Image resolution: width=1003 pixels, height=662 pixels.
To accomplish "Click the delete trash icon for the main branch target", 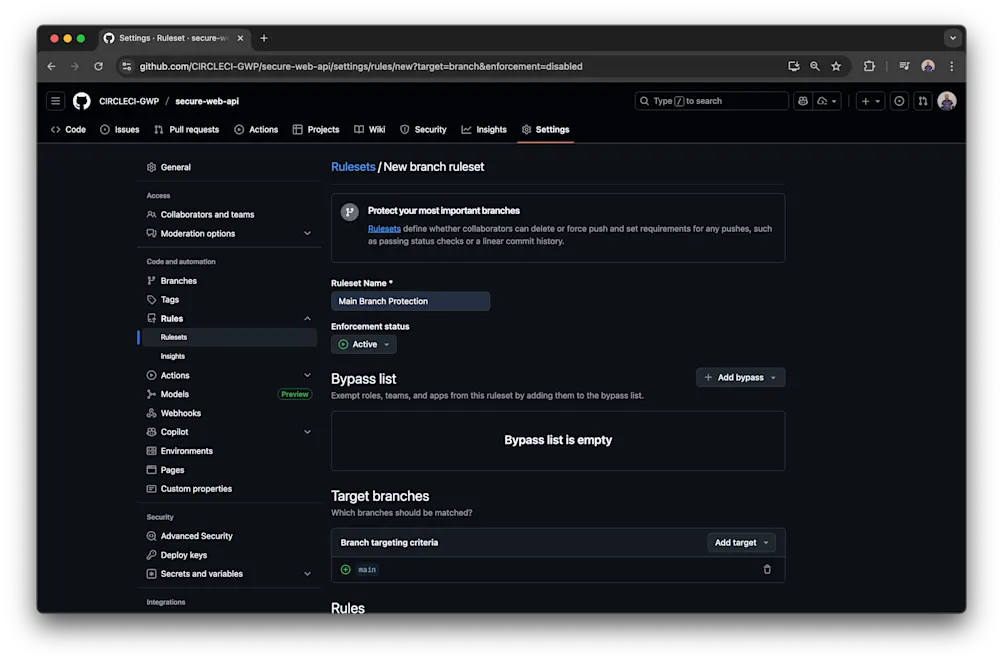I will 767,569.
